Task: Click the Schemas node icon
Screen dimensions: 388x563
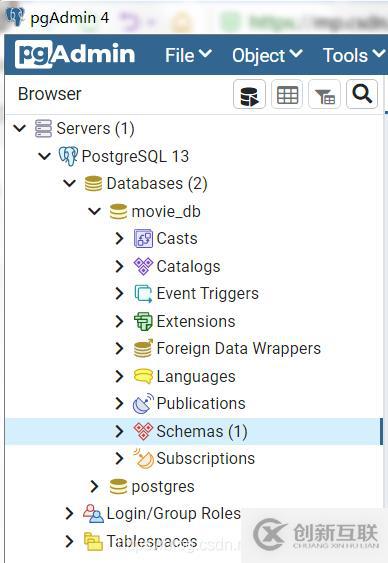Action: pyautogui.click(x=143, y=431)
